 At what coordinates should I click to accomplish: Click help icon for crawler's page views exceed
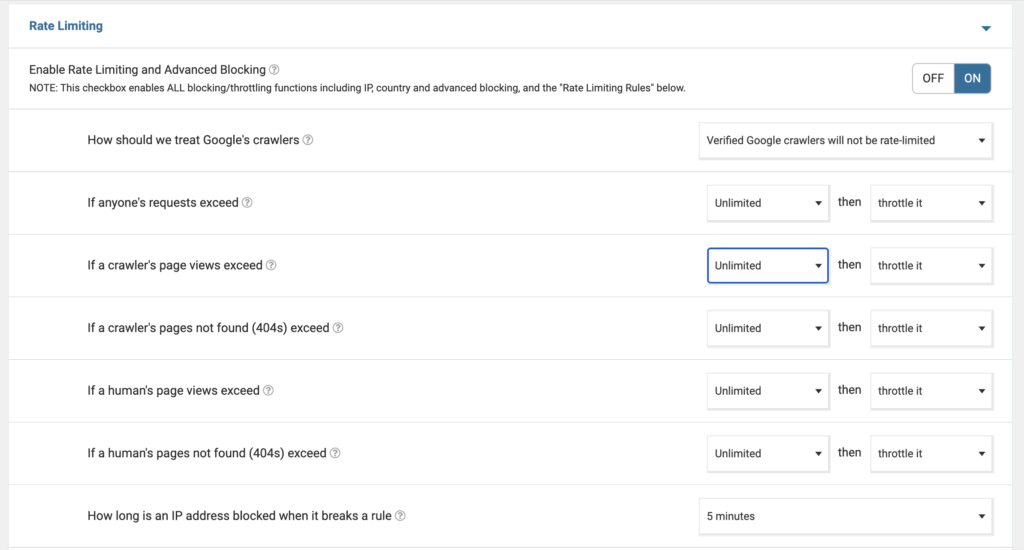pyautogui.click(x=271, y=266)
